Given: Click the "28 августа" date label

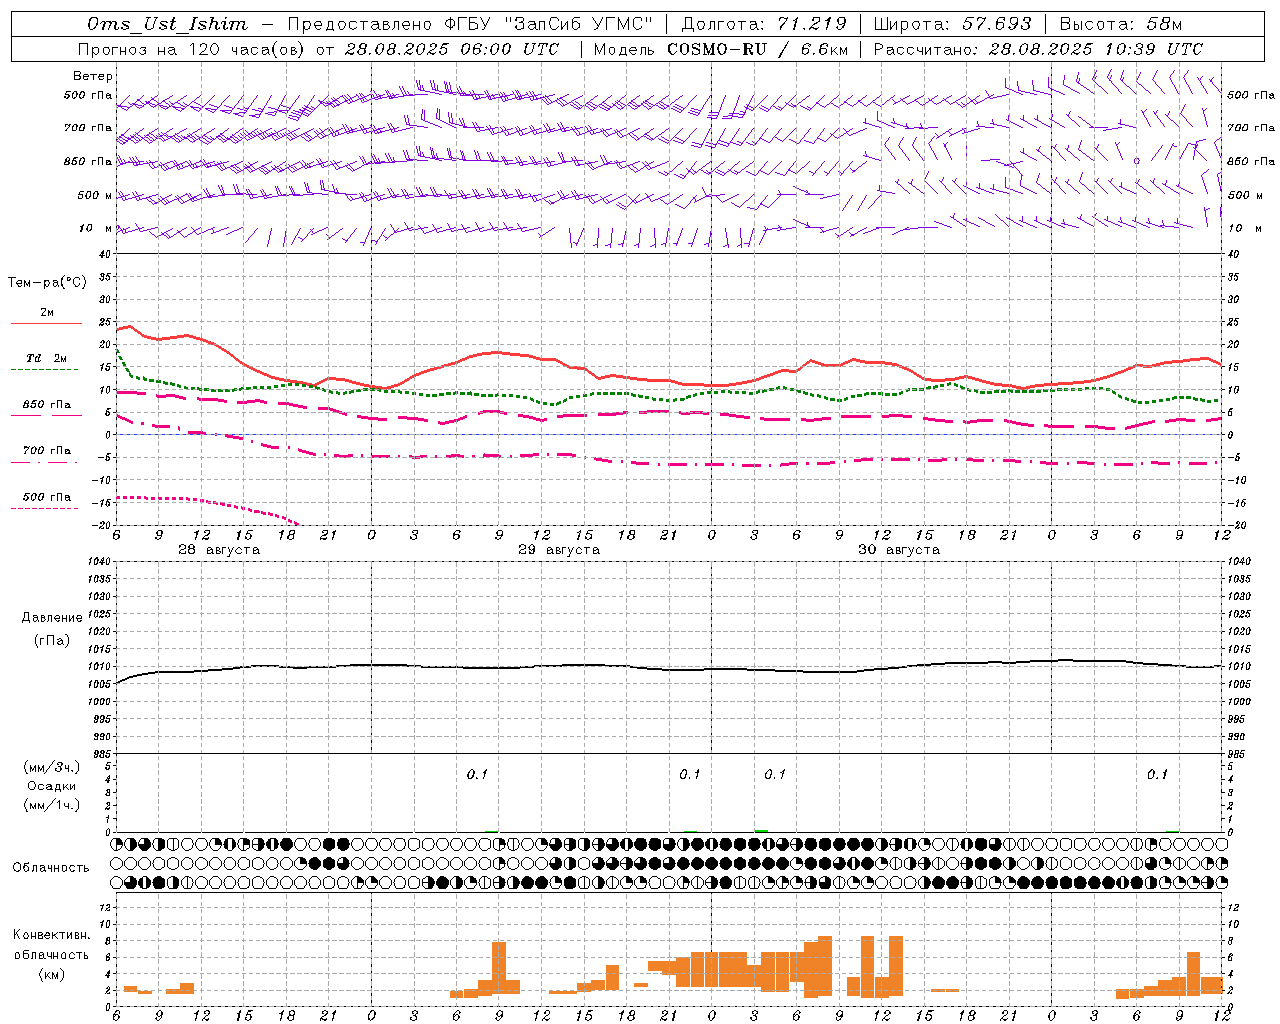Looking at the screenshot, I should (219, 550).
